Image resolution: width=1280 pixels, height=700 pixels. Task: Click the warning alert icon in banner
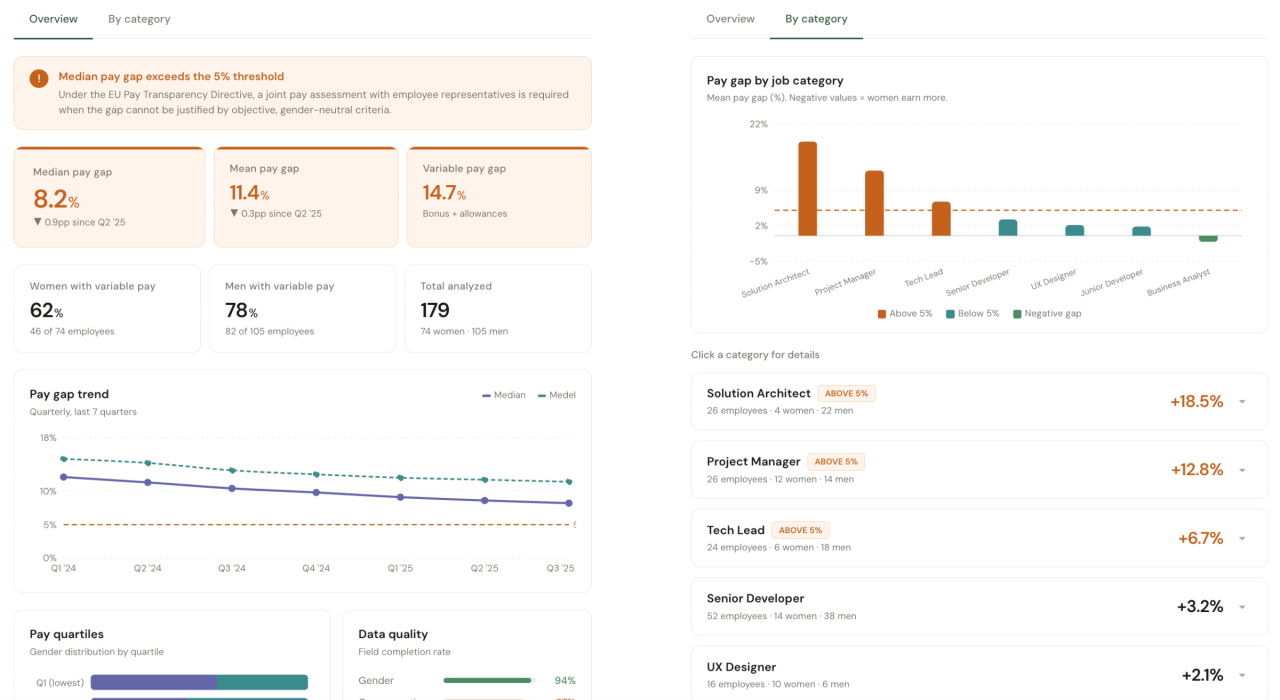tap(38, 78)
